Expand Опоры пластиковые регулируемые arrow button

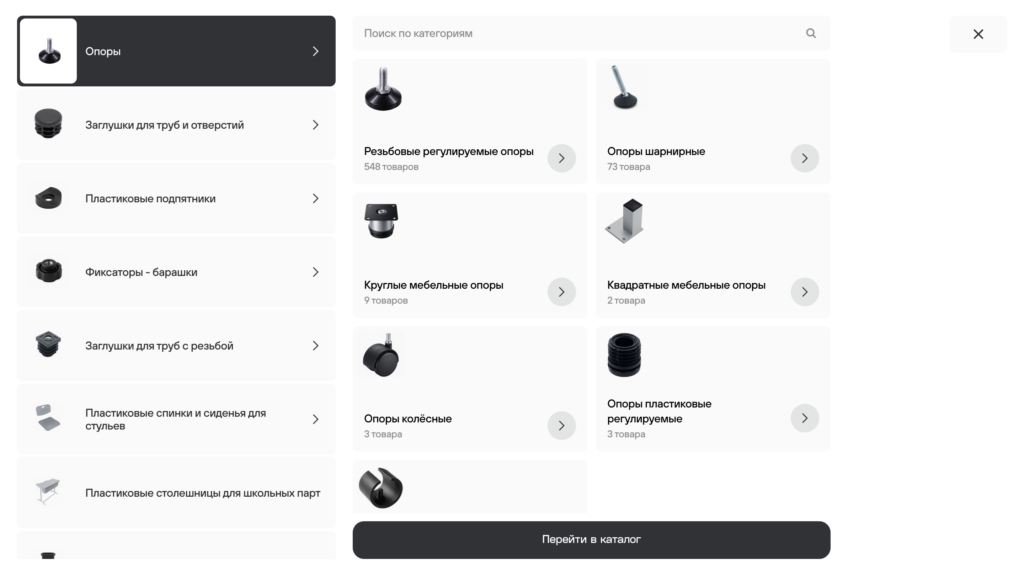805,418
